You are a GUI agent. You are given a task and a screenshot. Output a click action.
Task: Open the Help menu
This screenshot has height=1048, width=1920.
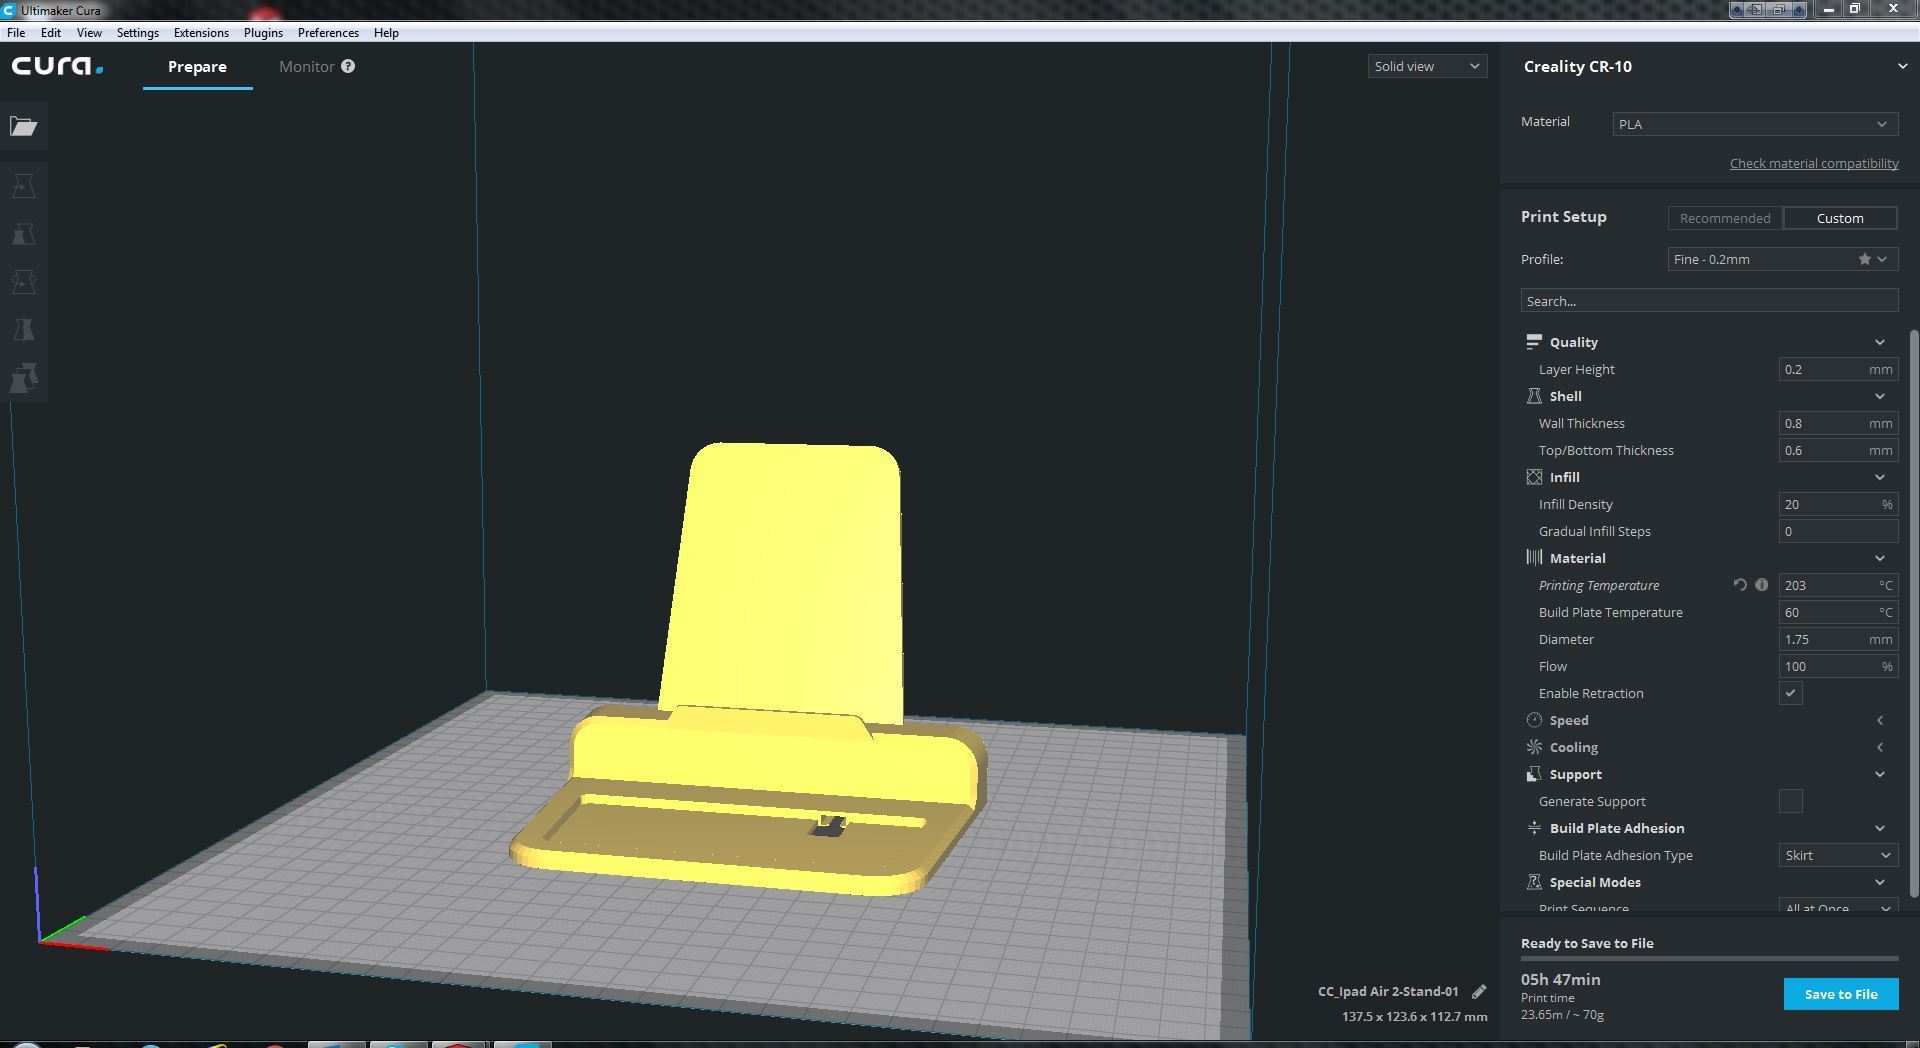[x=386, y=33]
